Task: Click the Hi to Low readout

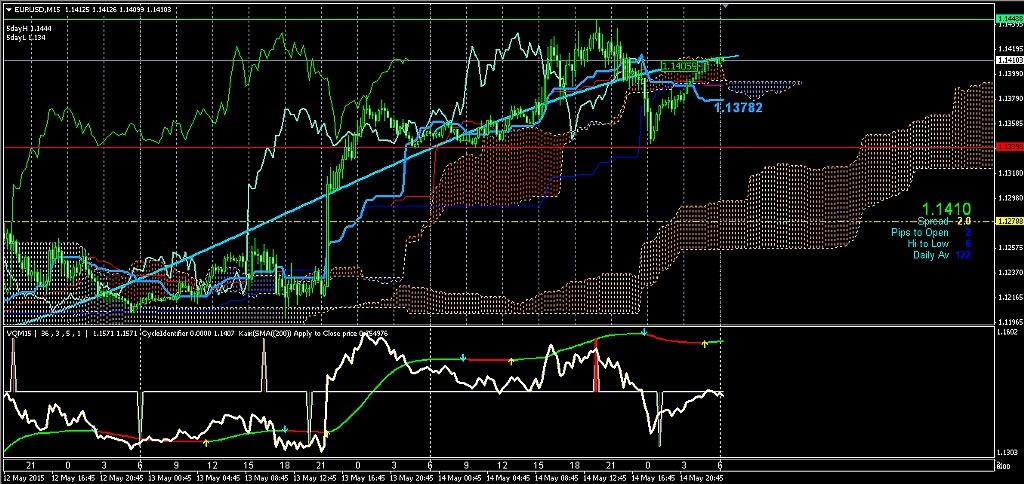Action: (x=938, y=244)
